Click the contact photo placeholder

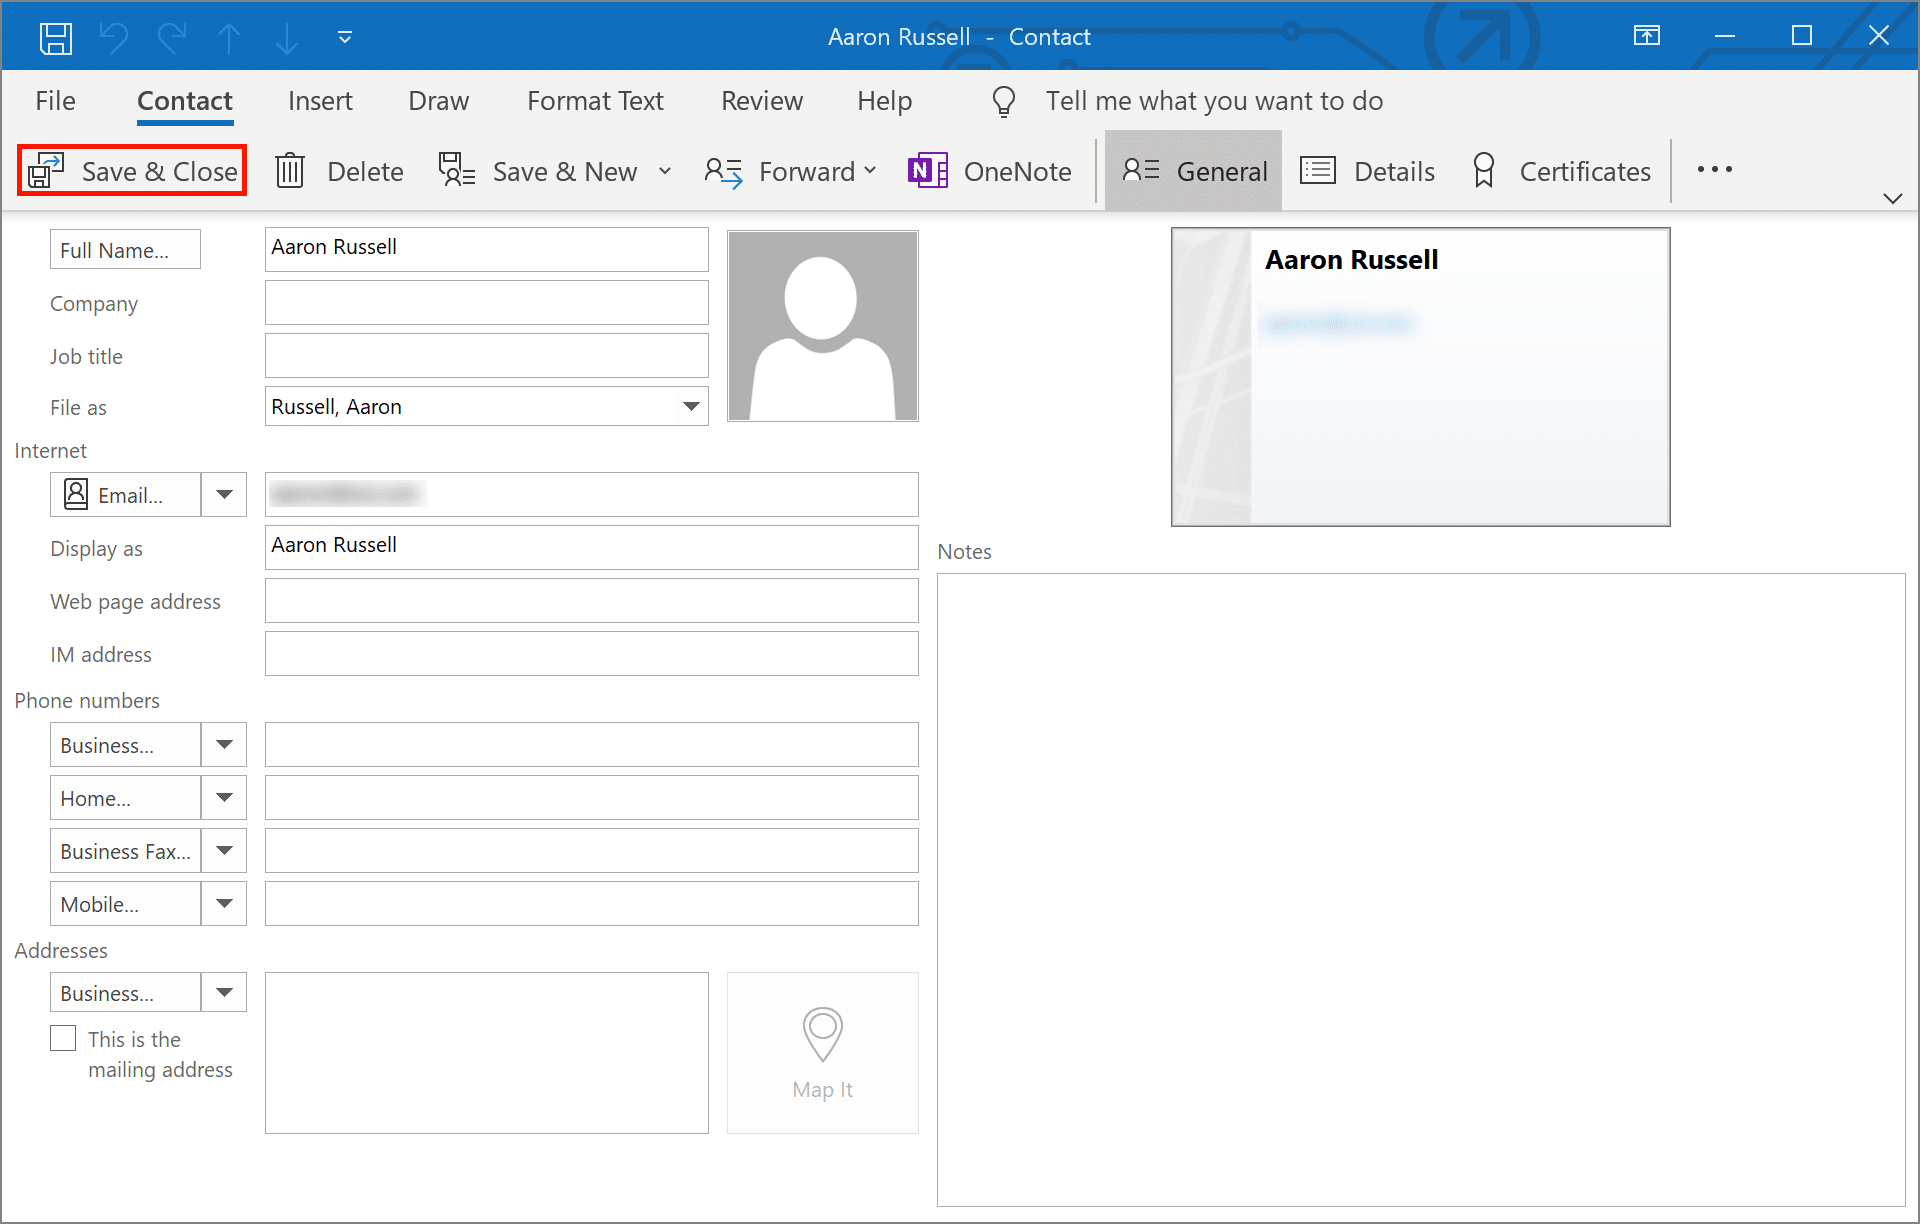tap(824, 327)
